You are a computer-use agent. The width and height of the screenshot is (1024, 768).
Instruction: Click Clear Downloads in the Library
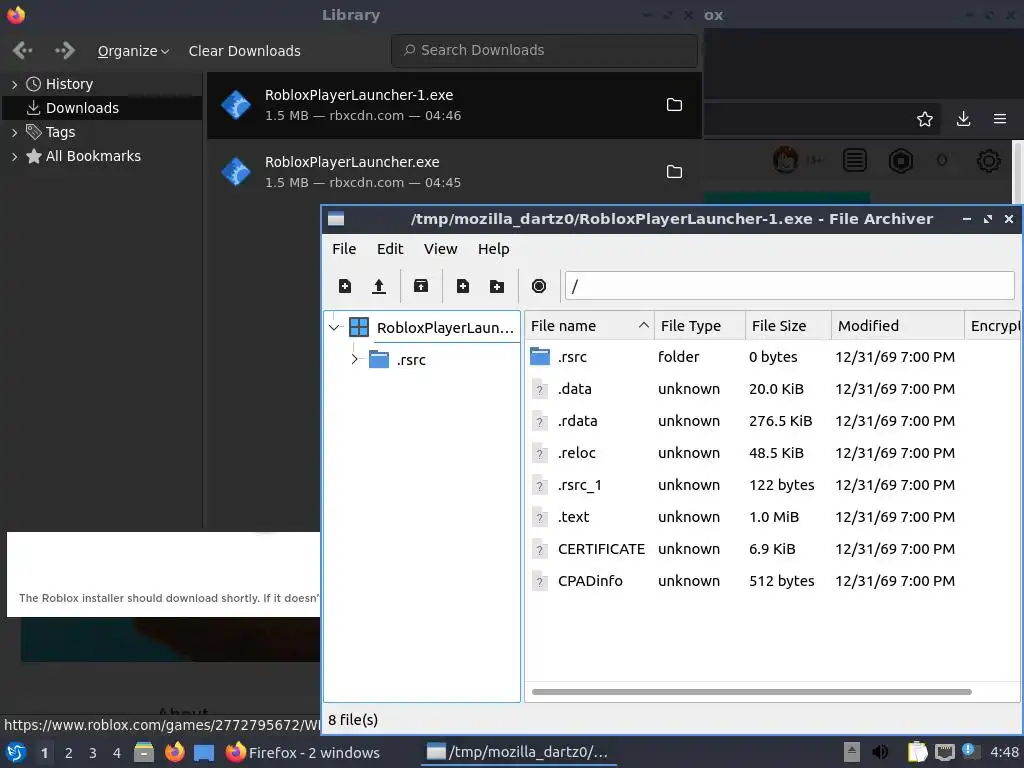coord(244,51)
